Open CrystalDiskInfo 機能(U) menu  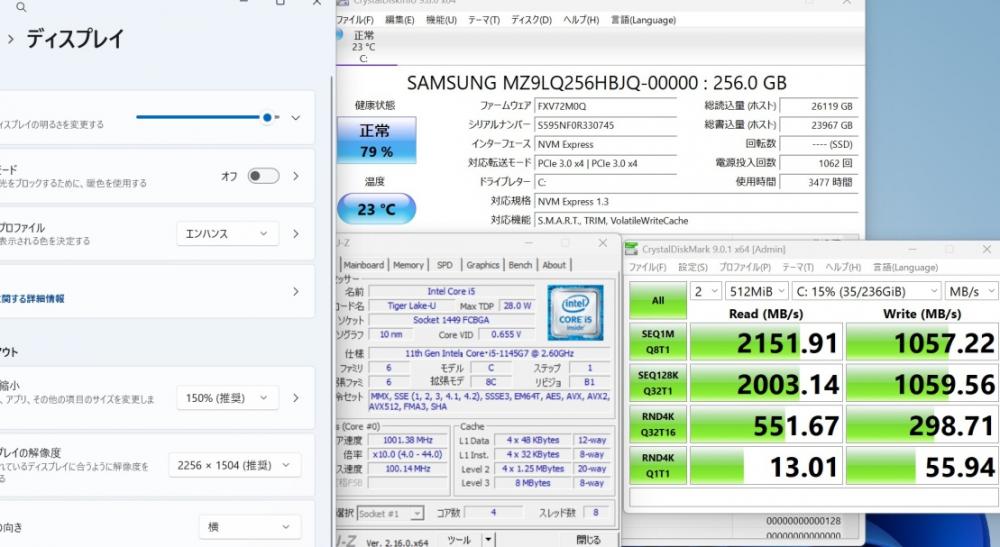pyautogui.click(x=441, y=20)
